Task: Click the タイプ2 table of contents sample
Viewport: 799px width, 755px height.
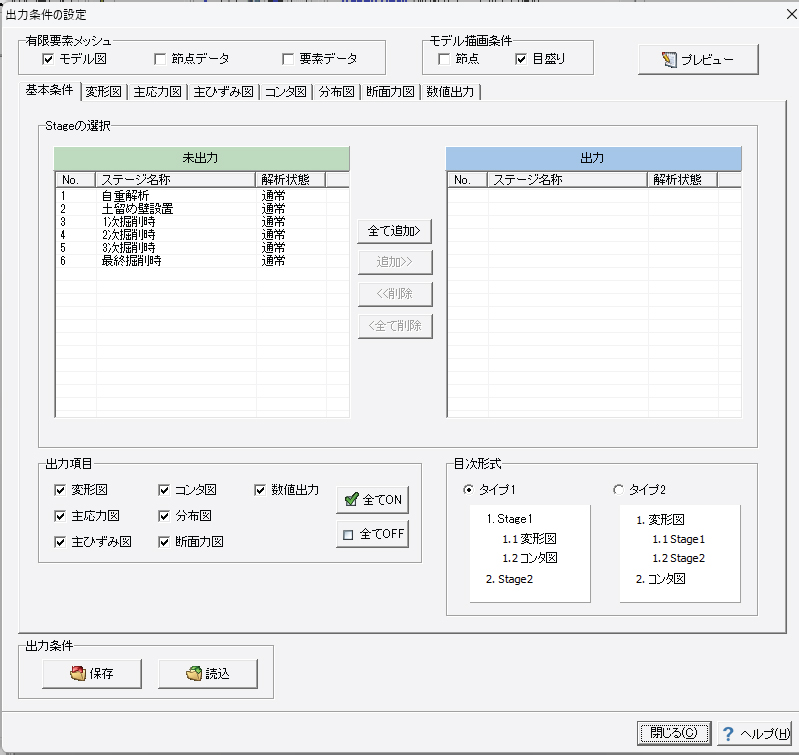Action: [680, 554]
